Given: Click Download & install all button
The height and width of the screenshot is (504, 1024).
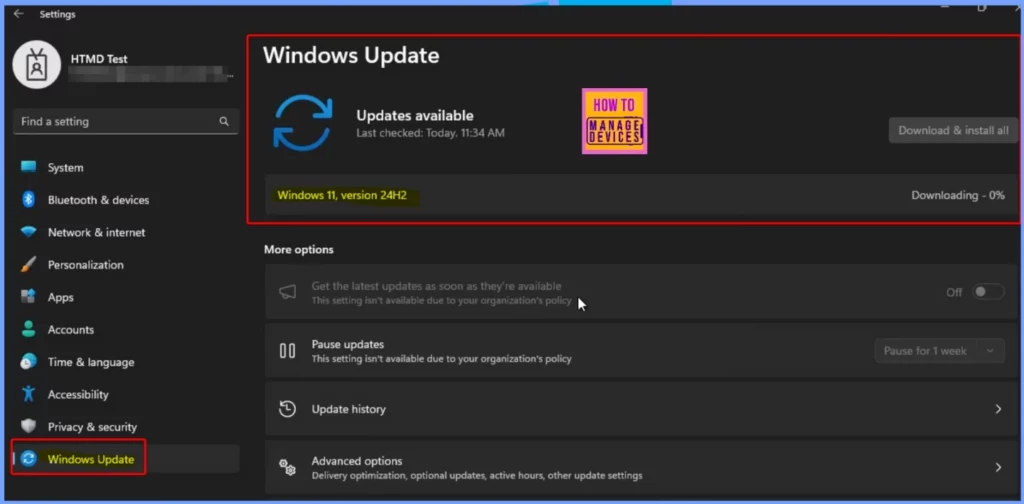Looking at the screenshot, I should click(x=953, y=131).
